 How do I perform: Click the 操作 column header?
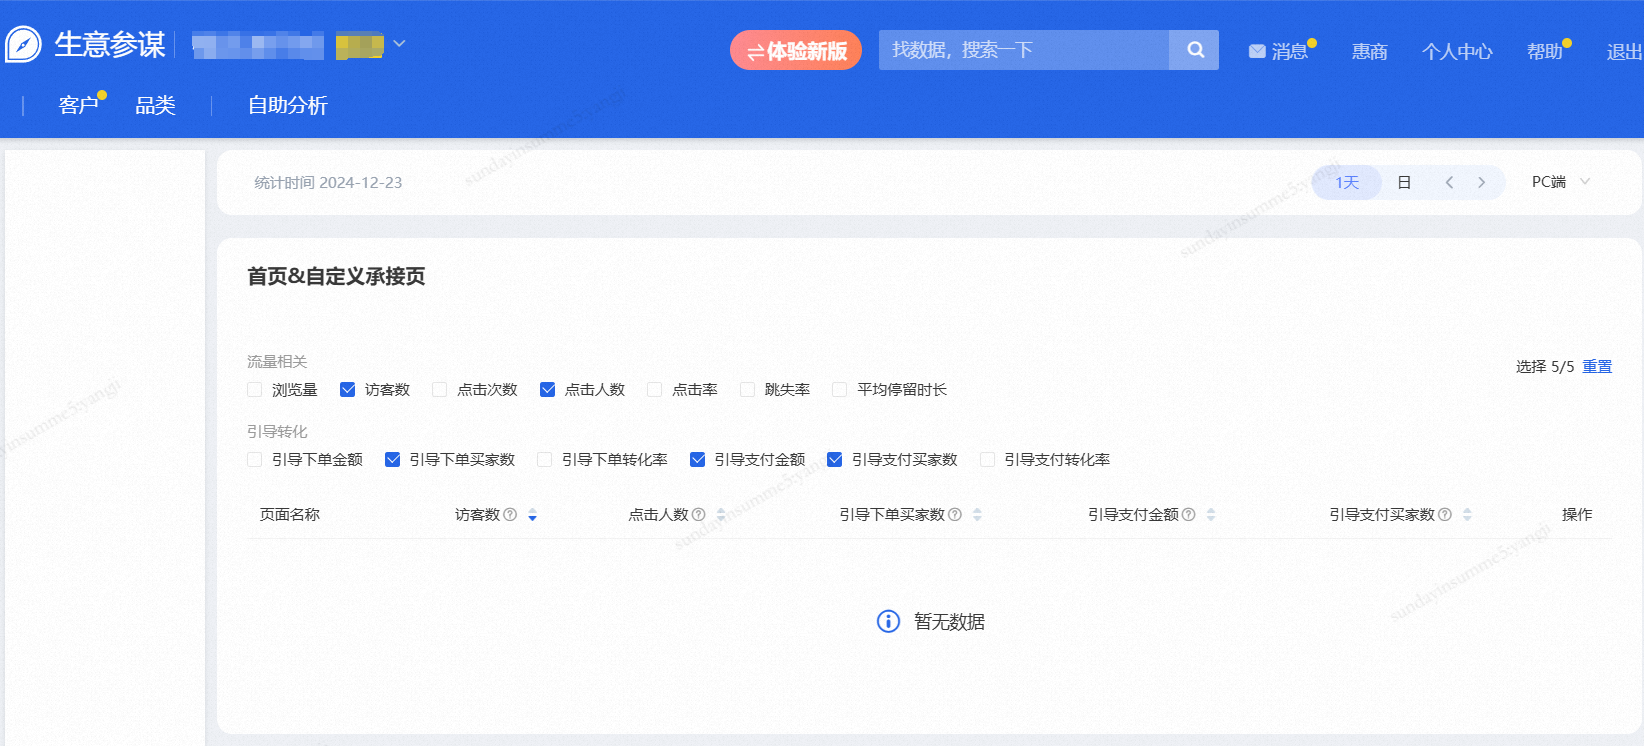[1577, 514]
